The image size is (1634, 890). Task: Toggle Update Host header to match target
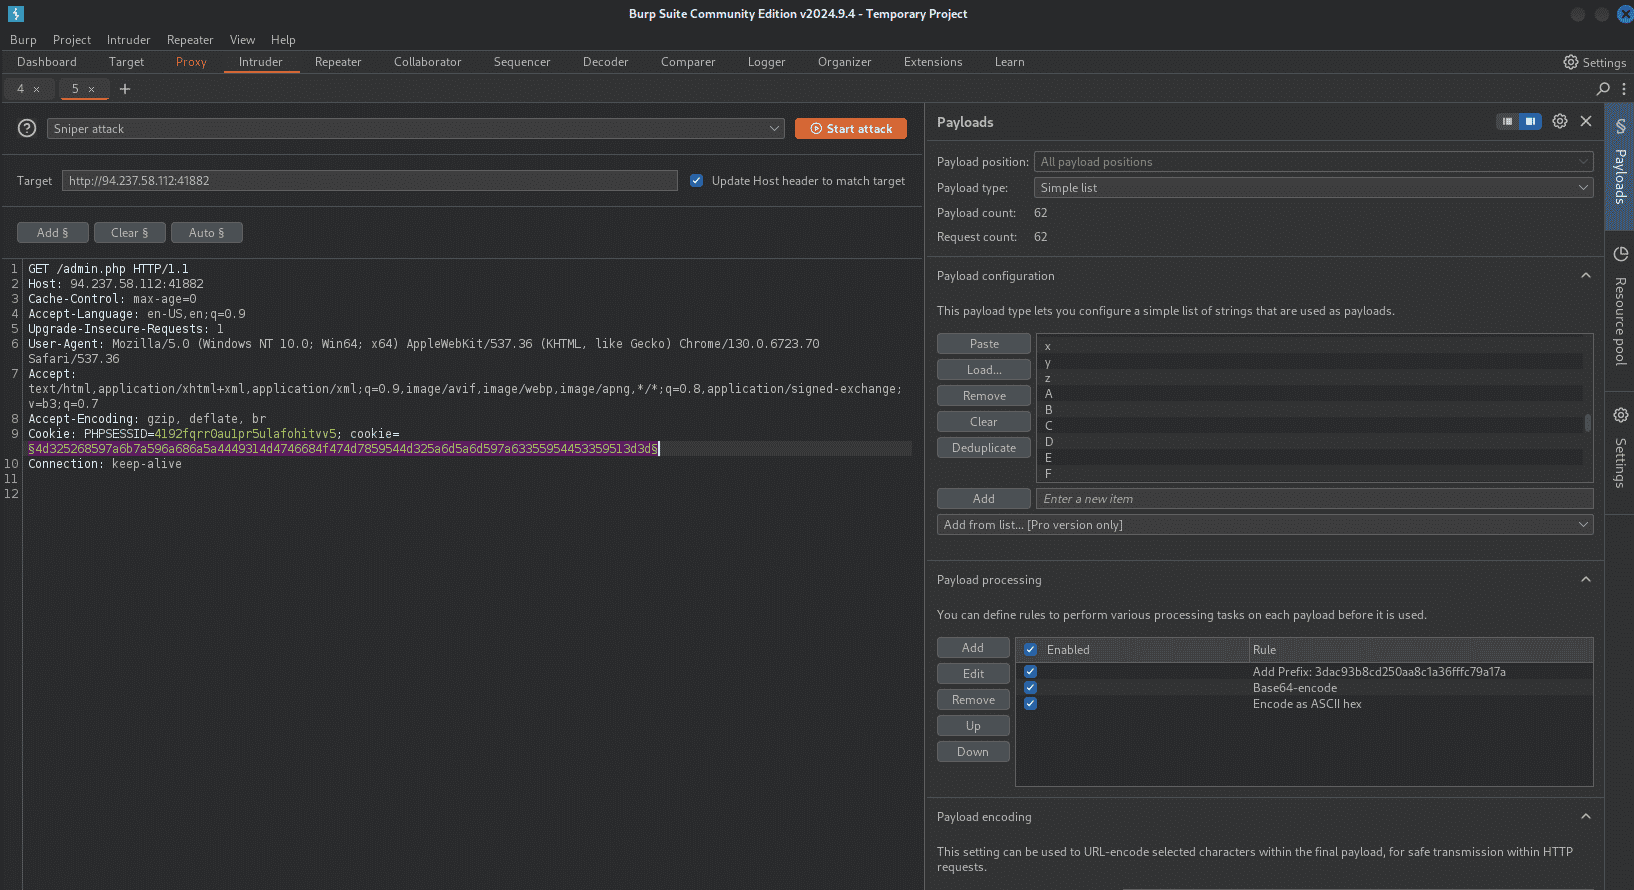[696, 181]
